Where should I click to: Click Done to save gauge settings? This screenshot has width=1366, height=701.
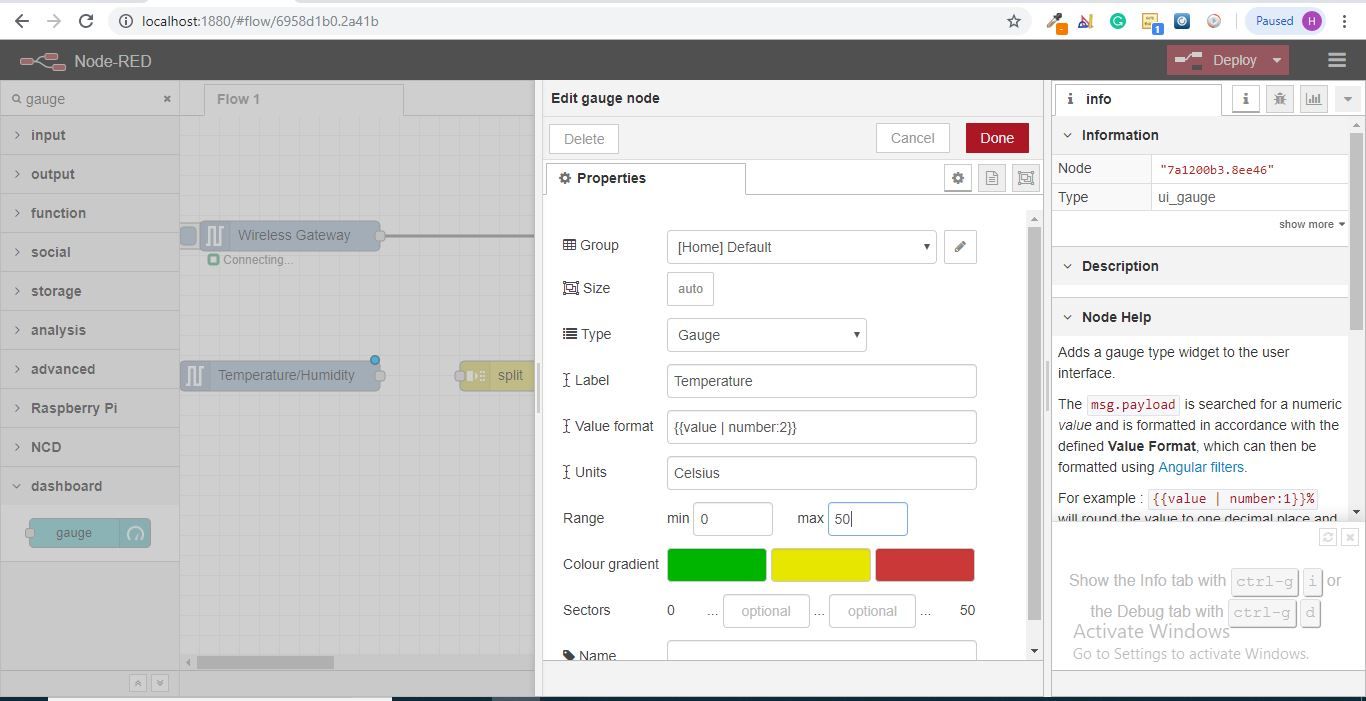click(997, 138)
